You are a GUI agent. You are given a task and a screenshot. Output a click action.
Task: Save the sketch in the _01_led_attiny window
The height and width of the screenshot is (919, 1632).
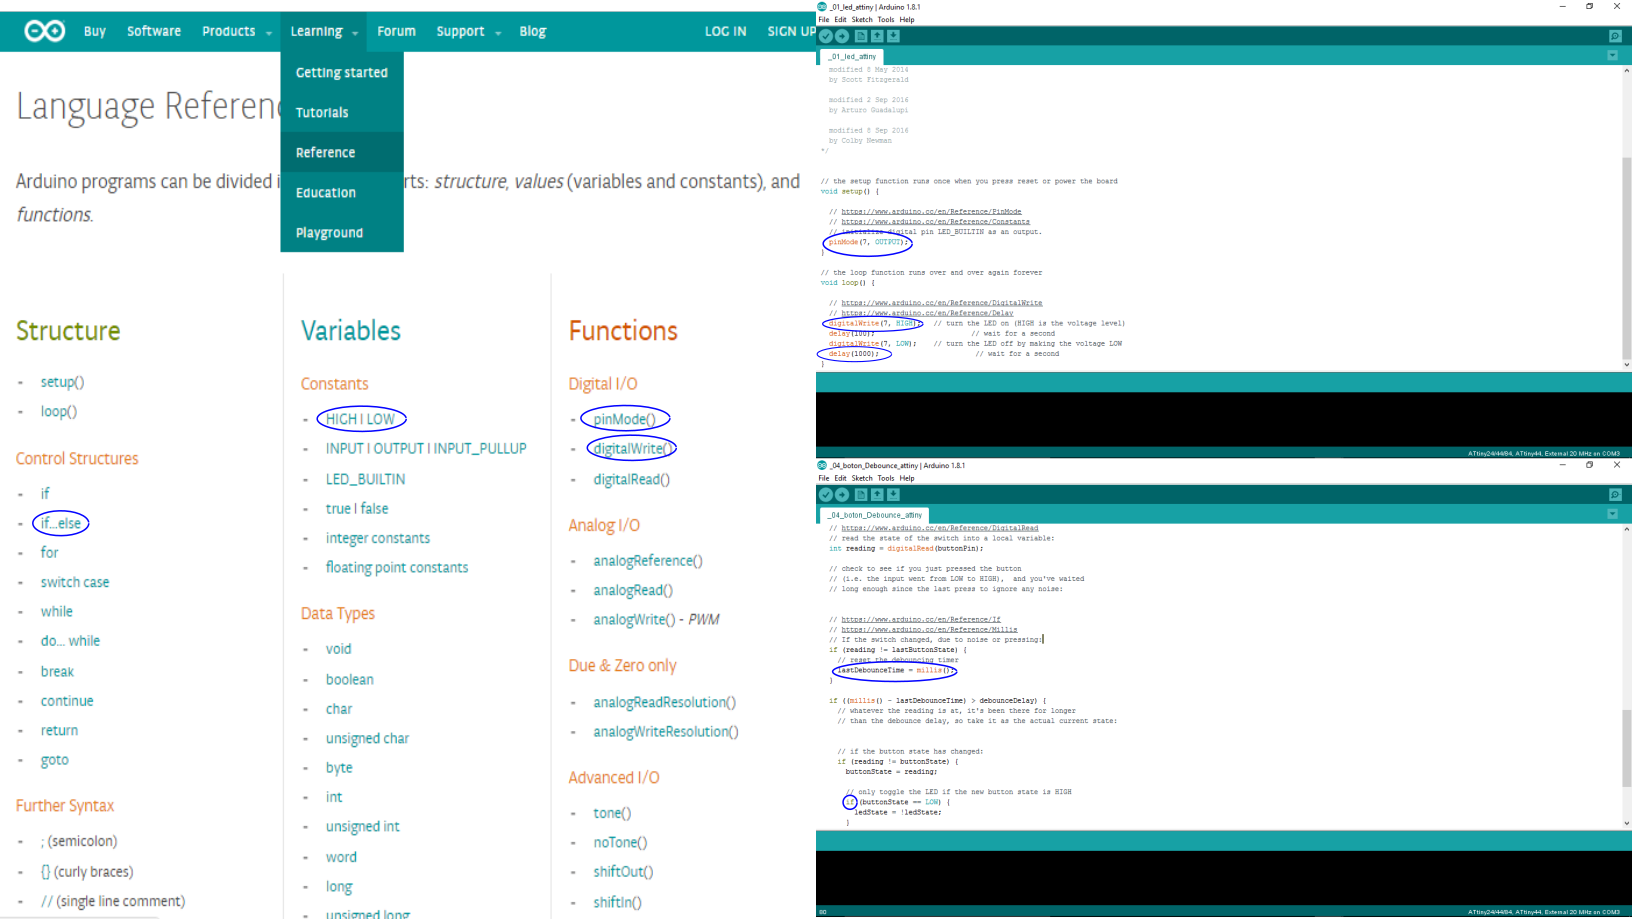pyautogui.click(x=893, y=36)
